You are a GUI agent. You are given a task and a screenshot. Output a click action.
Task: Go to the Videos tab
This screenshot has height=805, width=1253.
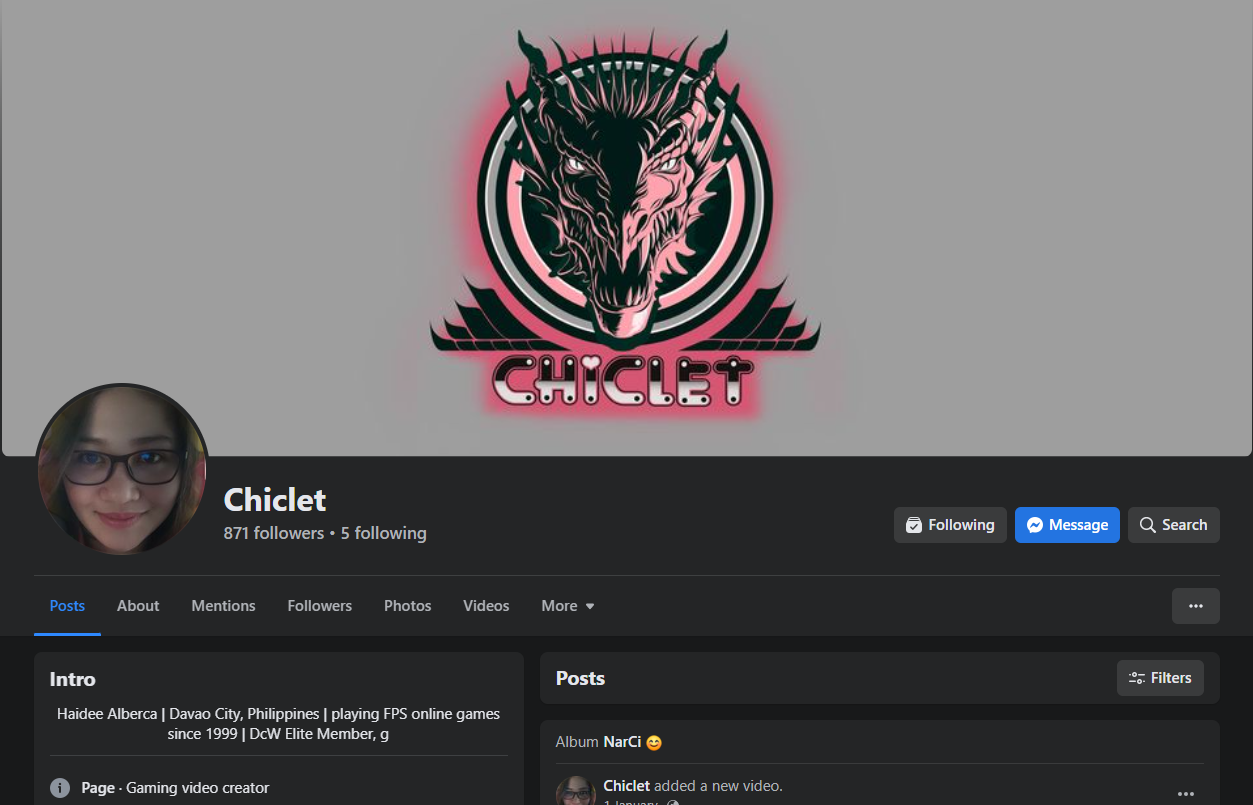click(486, 606)
